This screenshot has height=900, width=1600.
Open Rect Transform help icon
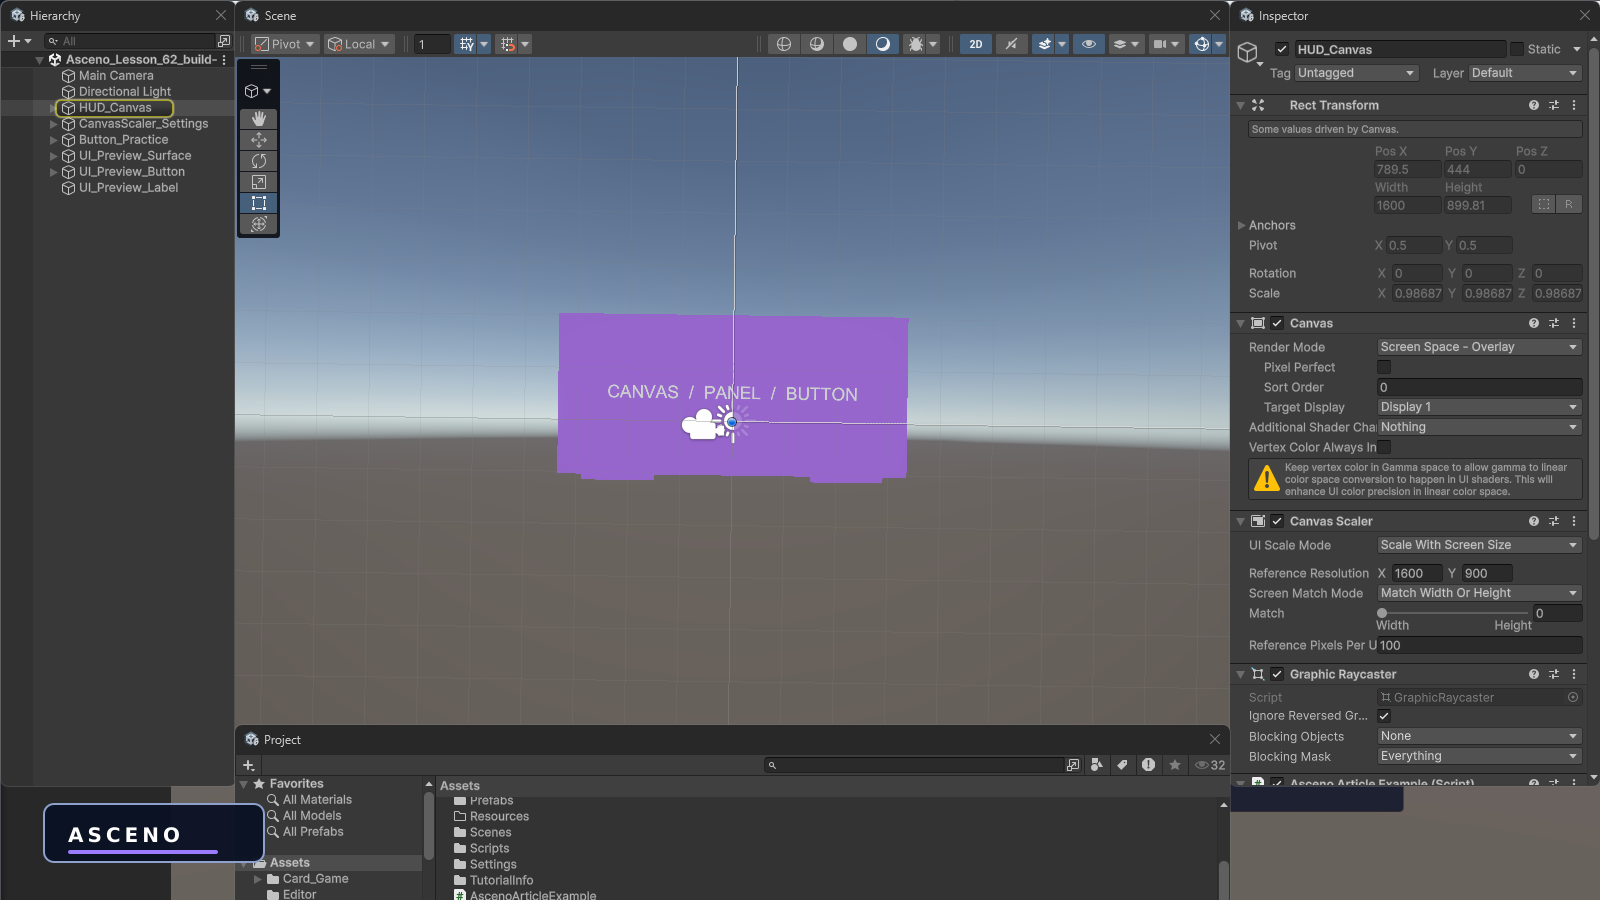(1534, 105)
